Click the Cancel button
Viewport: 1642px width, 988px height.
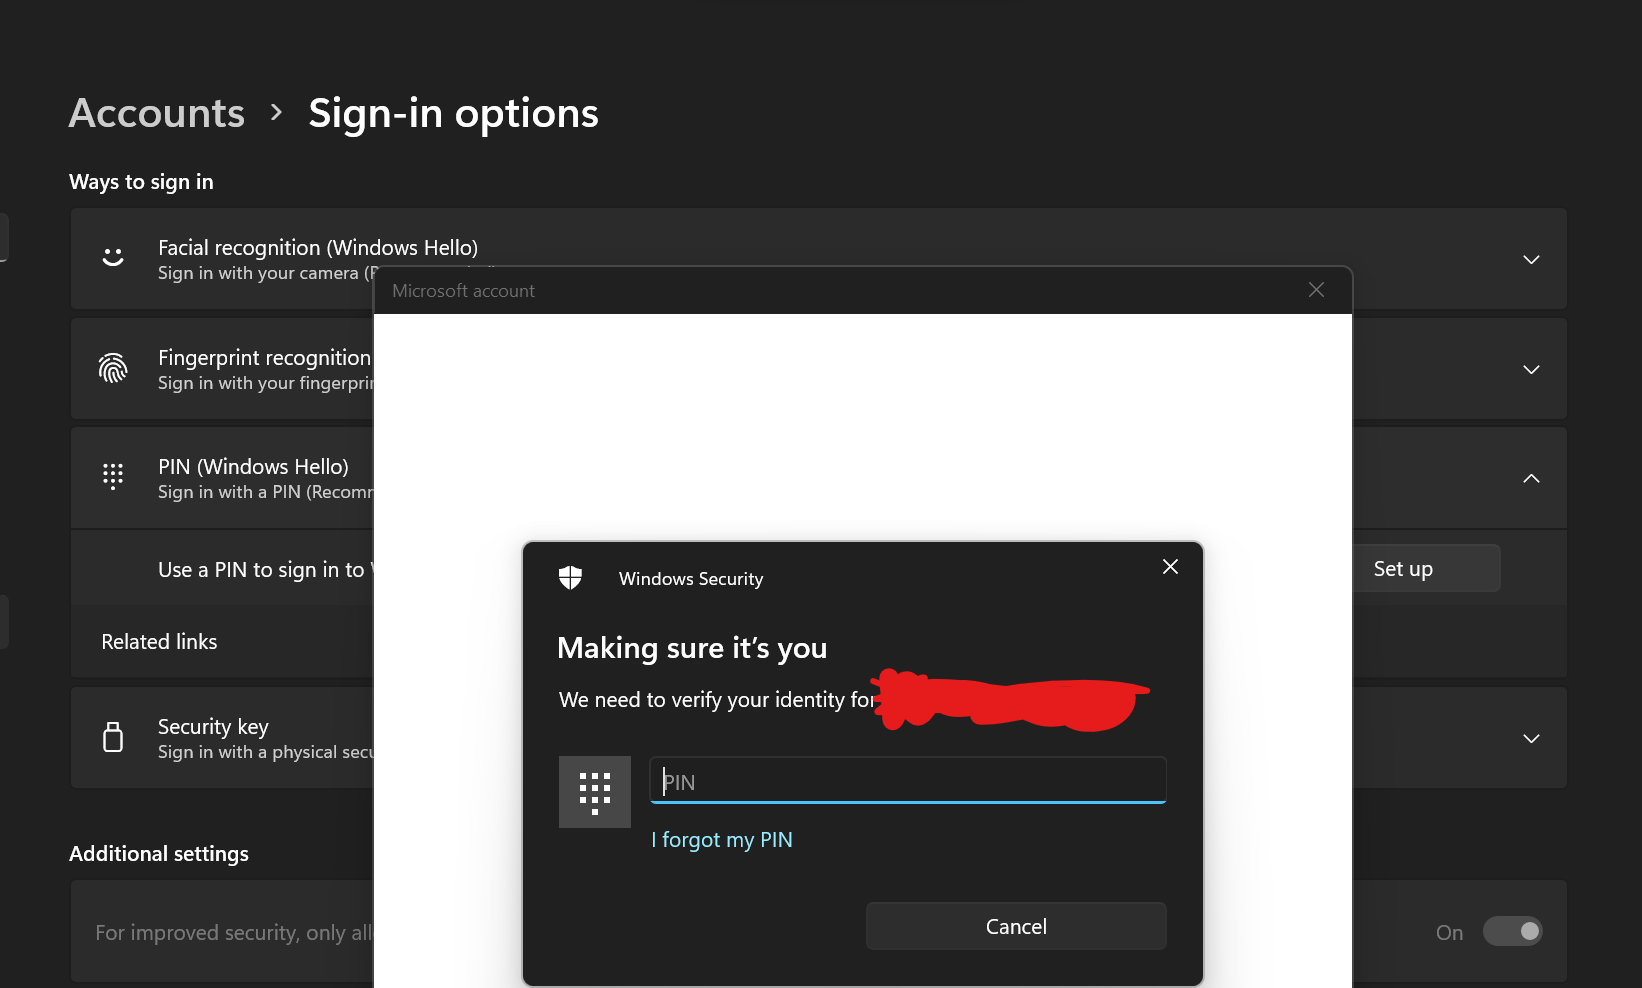1016,926
